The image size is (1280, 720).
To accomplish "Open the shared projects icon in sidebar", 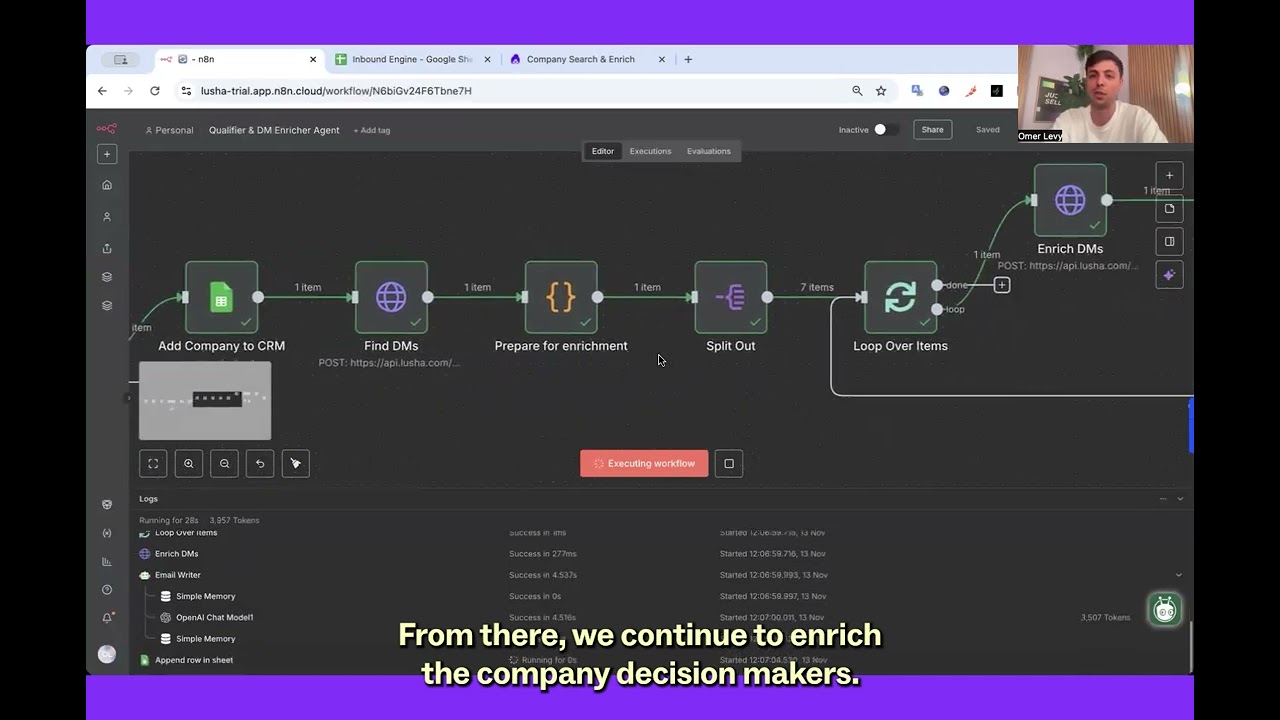I will (x=107, y=249).
